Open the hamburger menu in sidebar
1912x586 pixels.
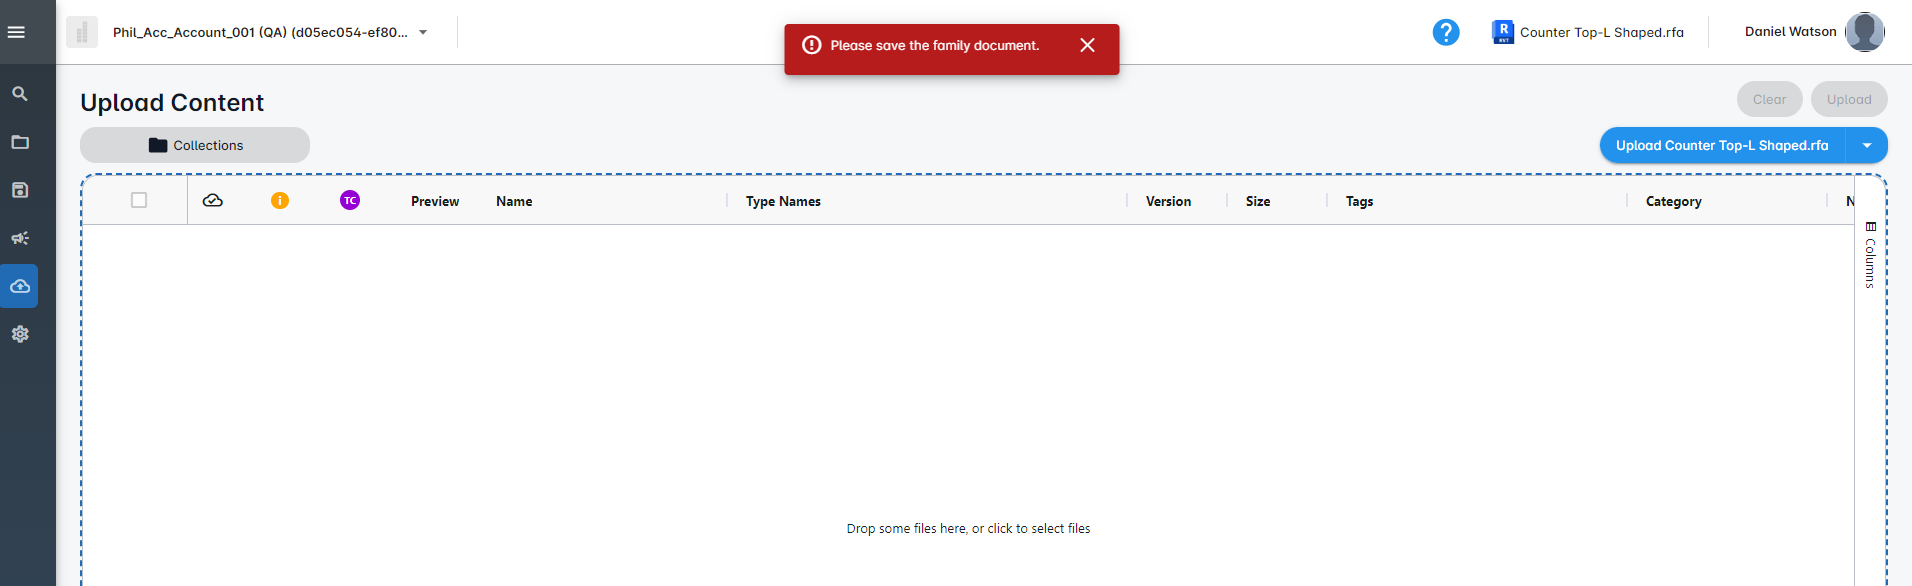pos(17,32)
